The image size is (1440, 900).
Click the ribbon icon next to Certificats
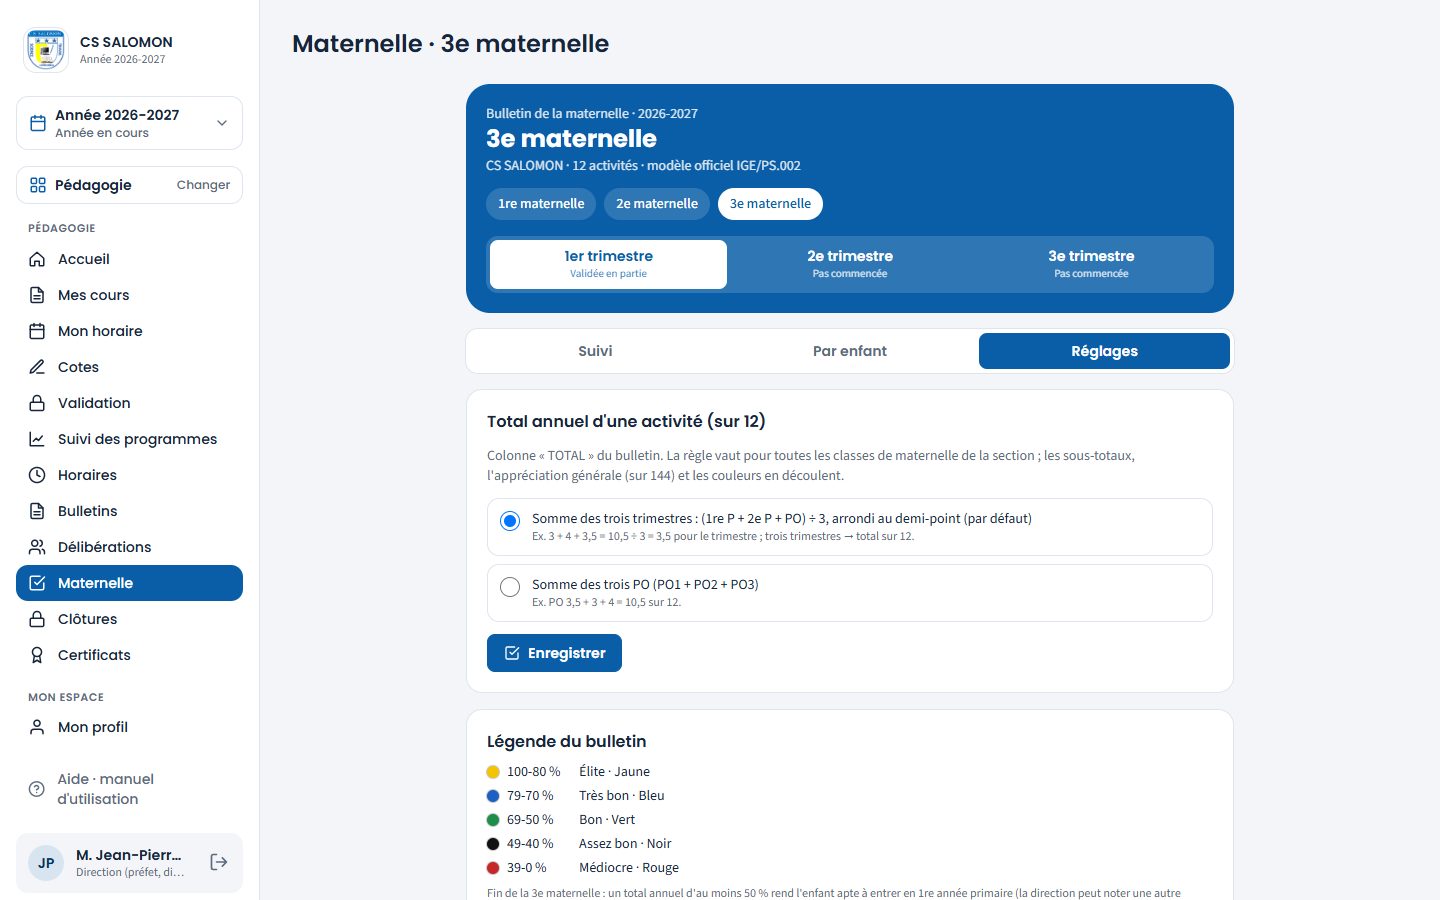(x=37, y=655)
